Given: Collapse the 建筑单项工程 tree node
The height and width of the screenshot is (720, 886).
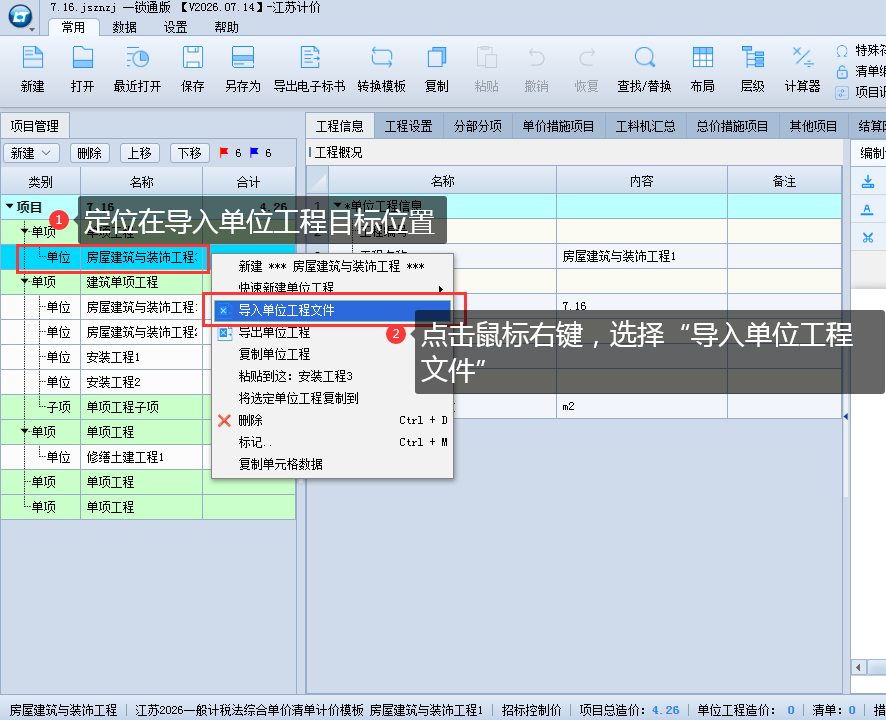Looking at the screenshot, I should click(24, 281).
